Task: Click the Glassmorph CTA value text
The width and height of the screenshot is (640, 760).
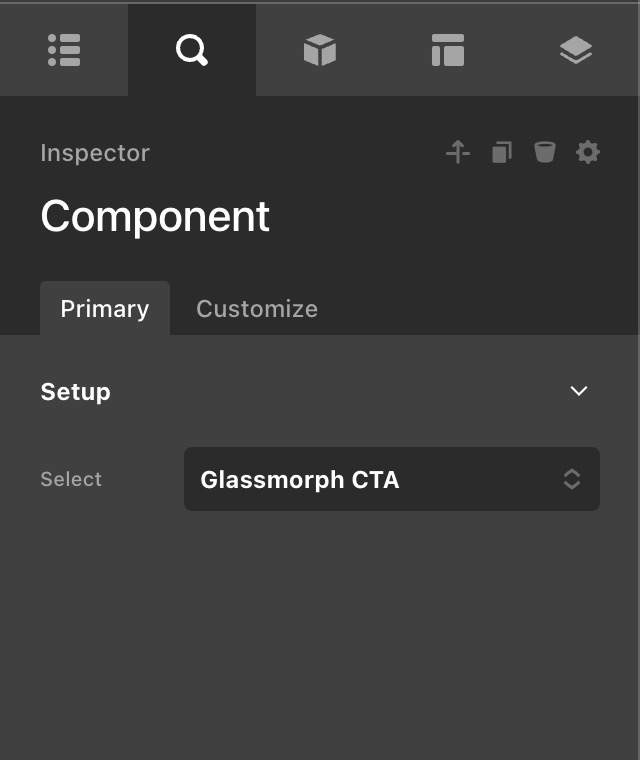Action: coord(300,480)
